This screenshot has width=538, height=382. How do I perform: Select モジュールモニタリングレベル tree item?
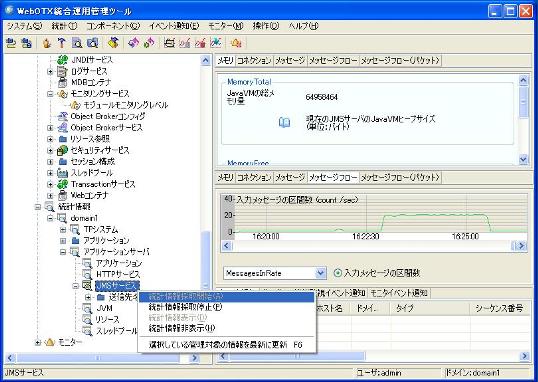point(126,105)
